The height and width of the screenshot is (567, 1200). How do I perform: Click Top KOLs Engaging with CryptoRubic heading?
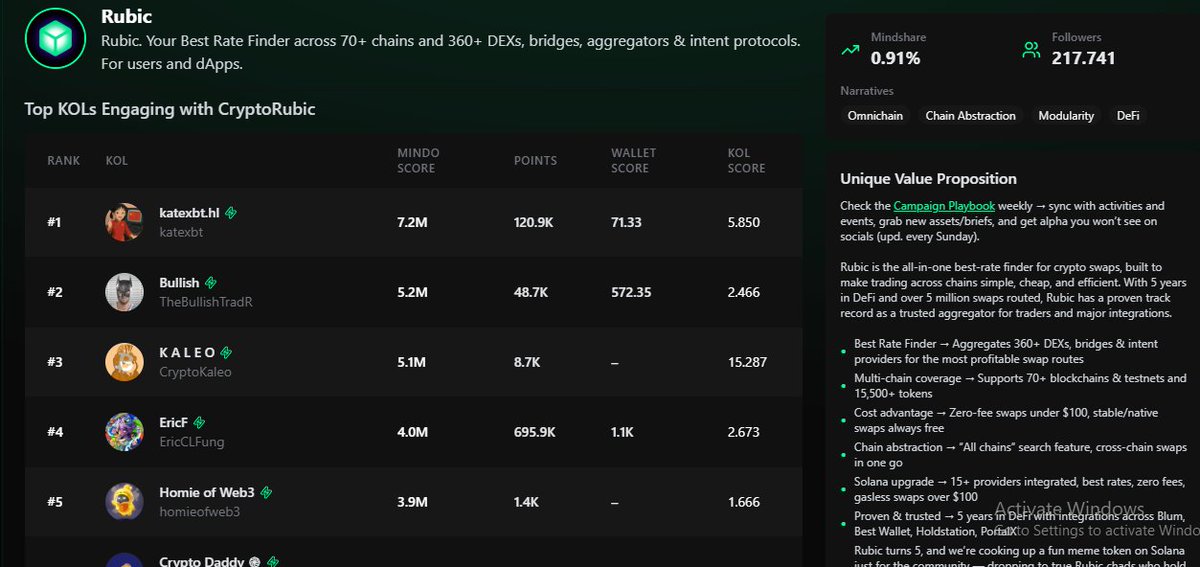point(170,109)
